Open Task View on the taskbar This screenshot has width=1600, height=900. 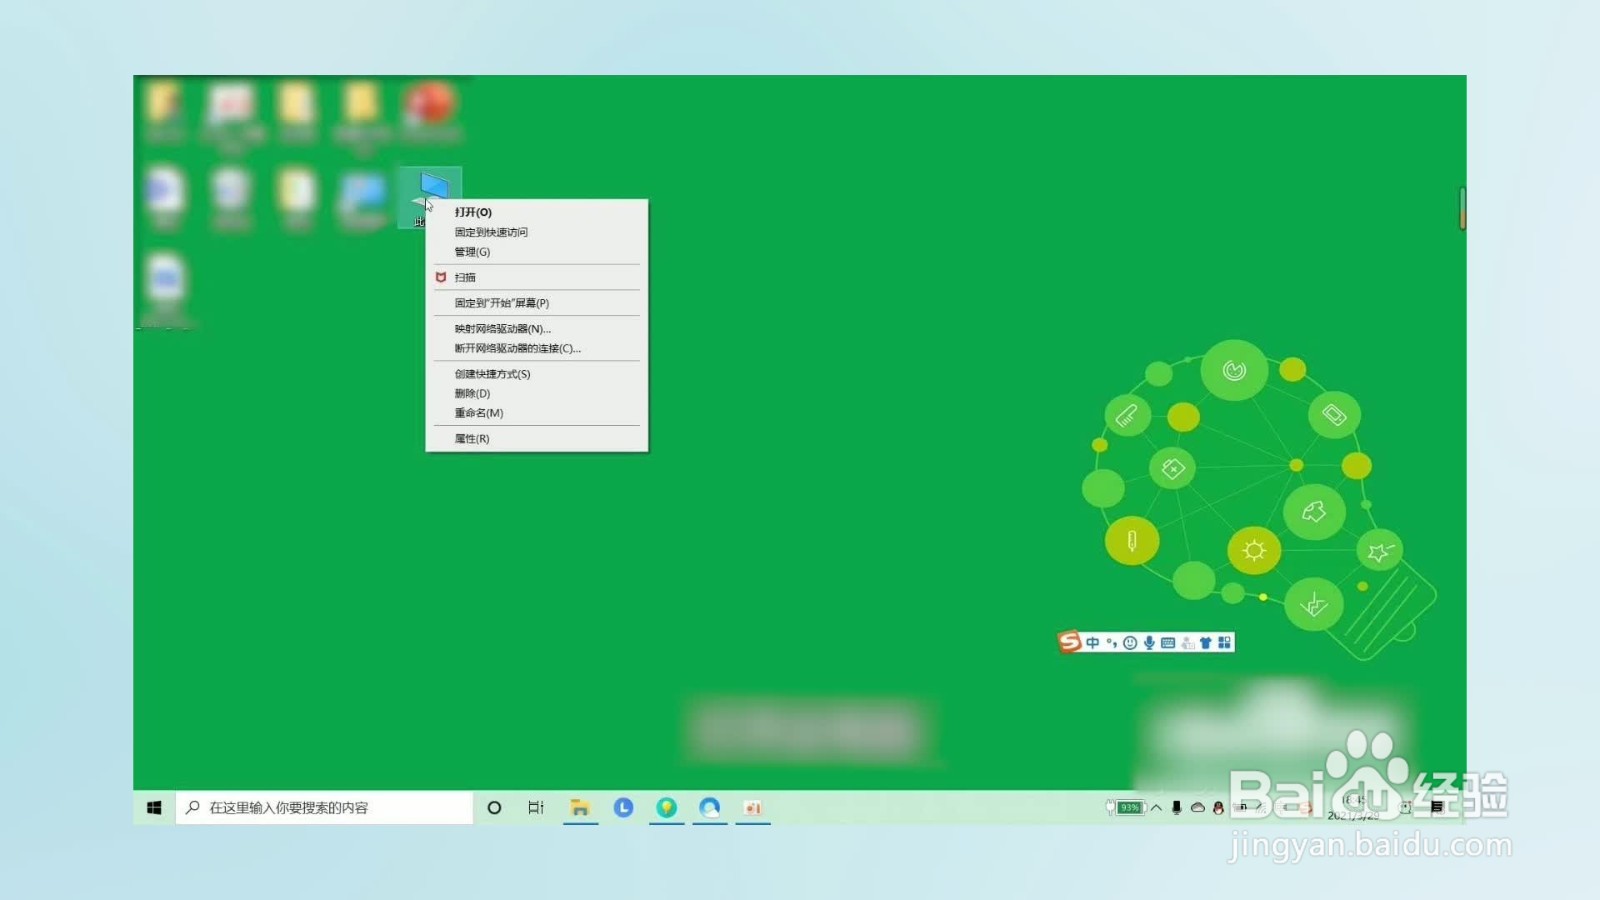click(536, 808)
